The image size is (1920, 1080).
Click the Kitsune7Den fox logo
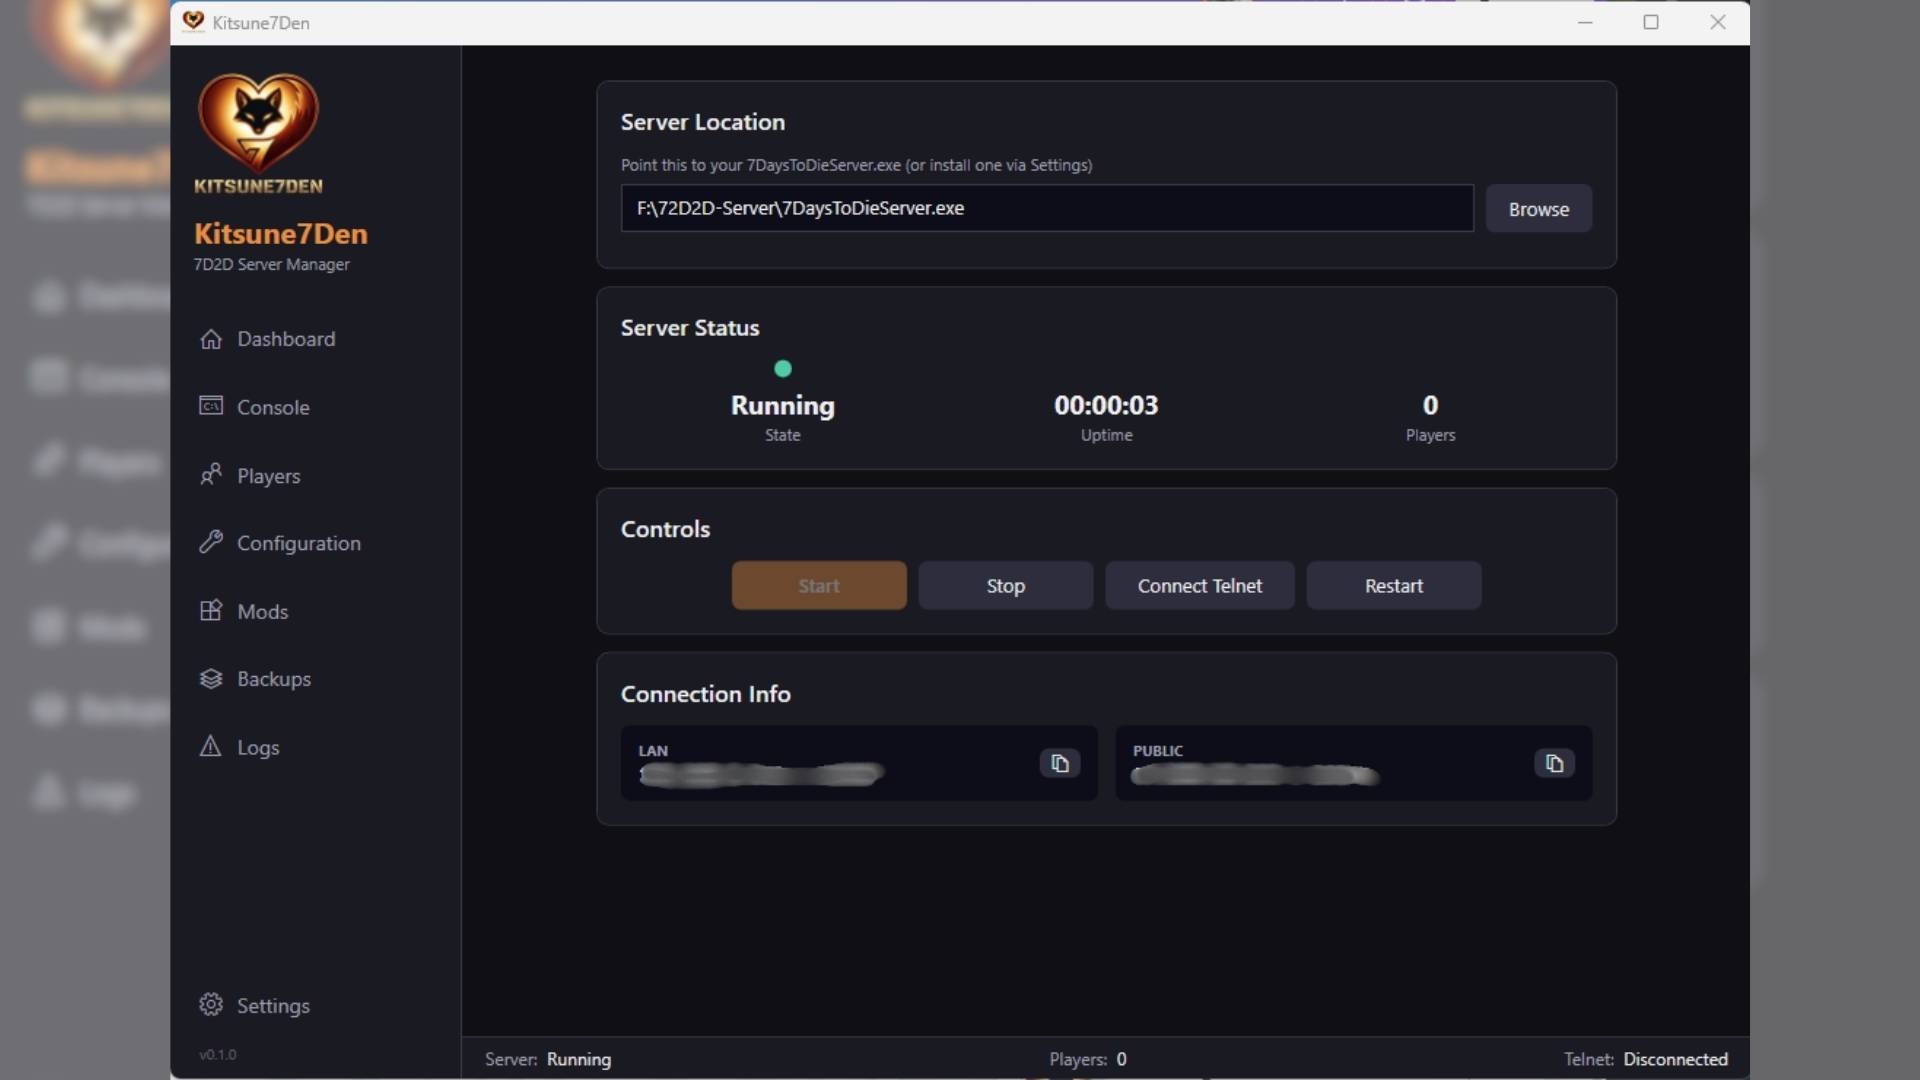[x=258, y=123]
